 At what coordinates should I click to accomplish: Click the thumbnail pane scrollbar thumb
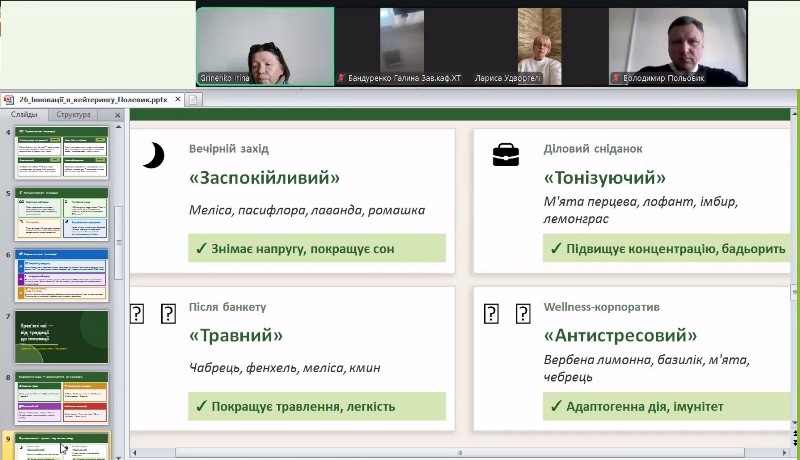[x=119, y=243]
